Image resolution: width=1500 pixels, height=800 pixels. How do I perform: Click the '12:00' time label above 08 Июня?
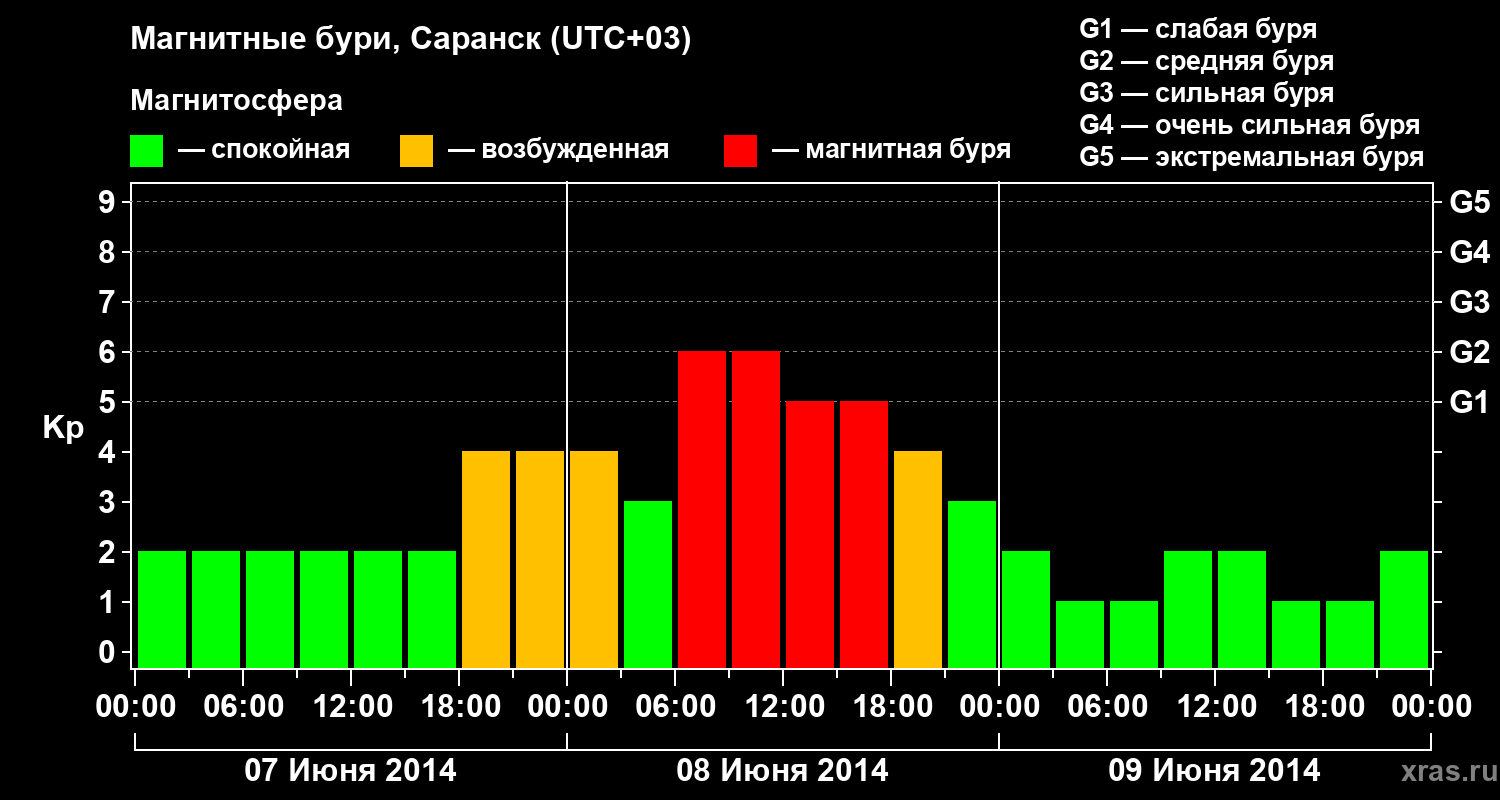click(783, 706)
